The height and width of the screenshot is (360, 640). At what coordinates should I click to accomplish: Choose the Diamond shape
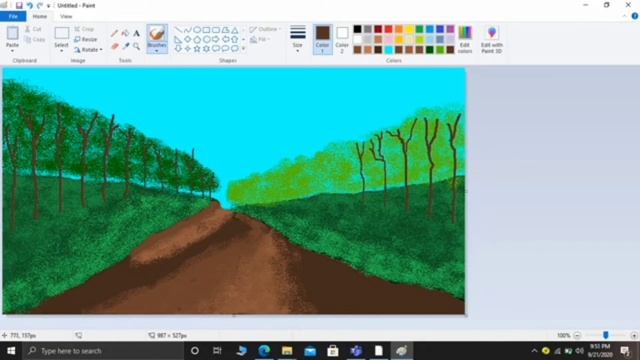click(x=187, y=40)
